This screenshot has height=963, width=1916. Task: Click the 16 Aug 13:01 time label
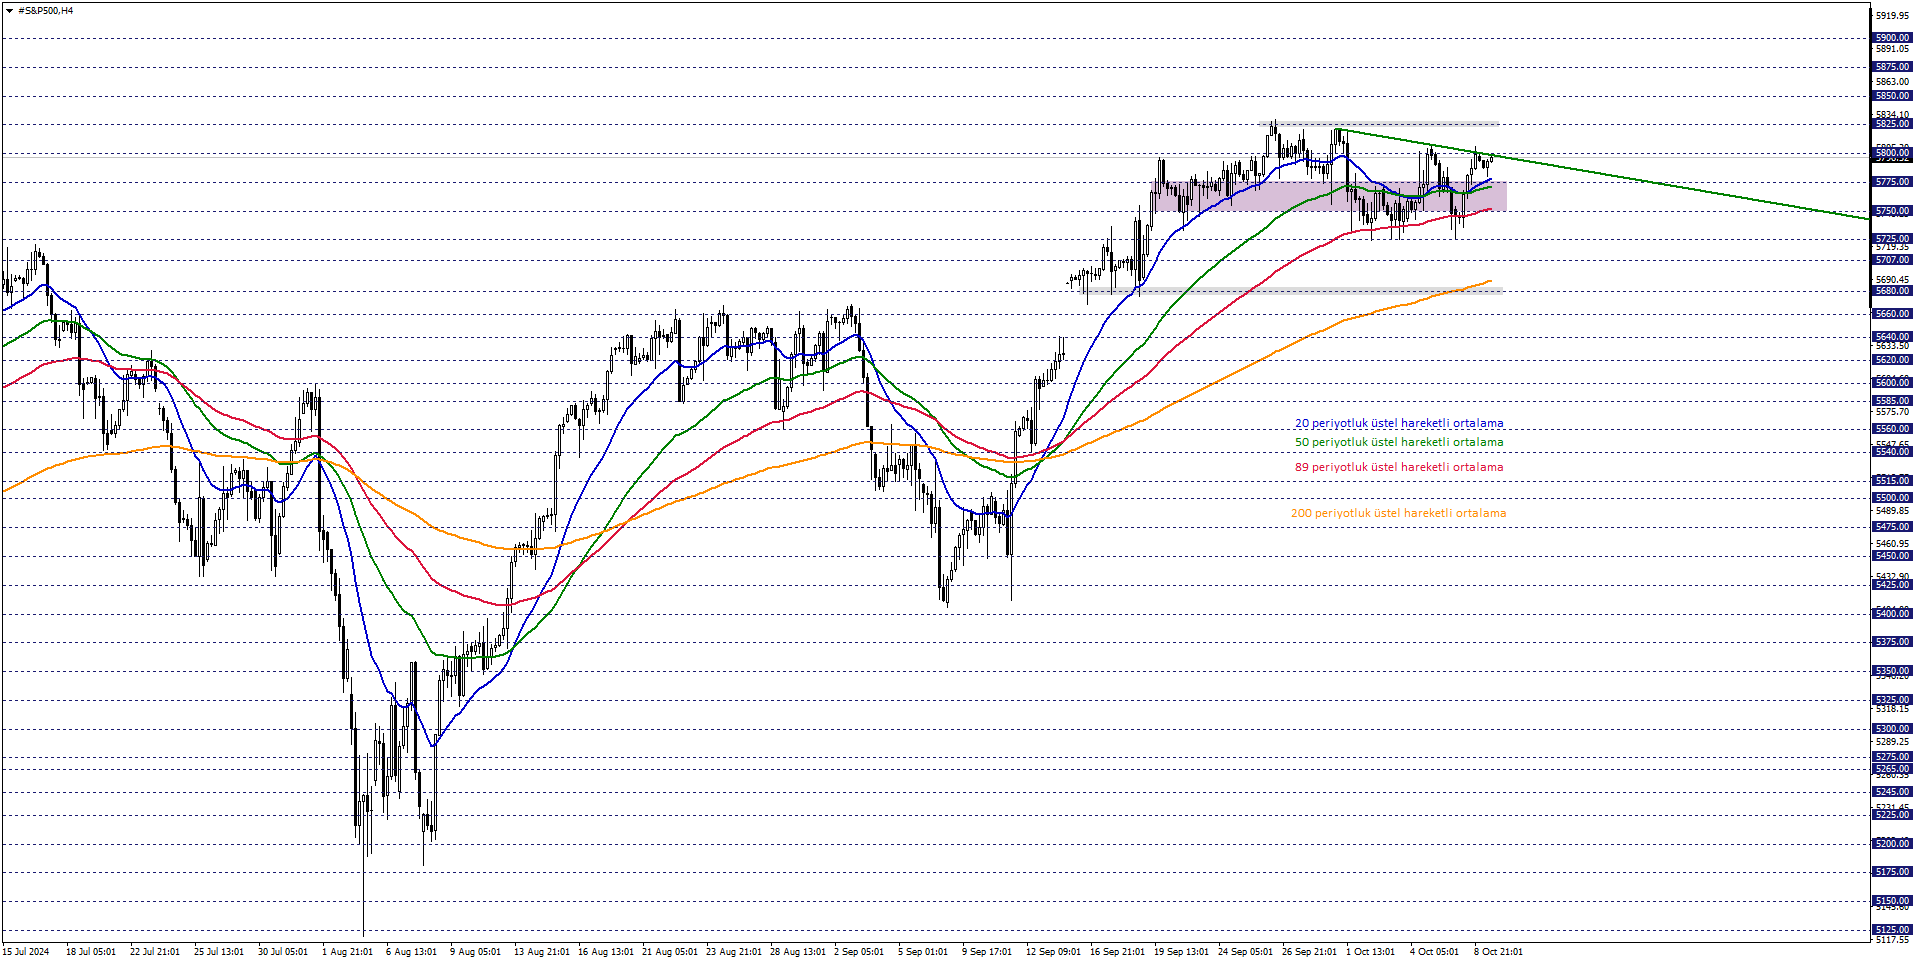click(x=606, y=952)
